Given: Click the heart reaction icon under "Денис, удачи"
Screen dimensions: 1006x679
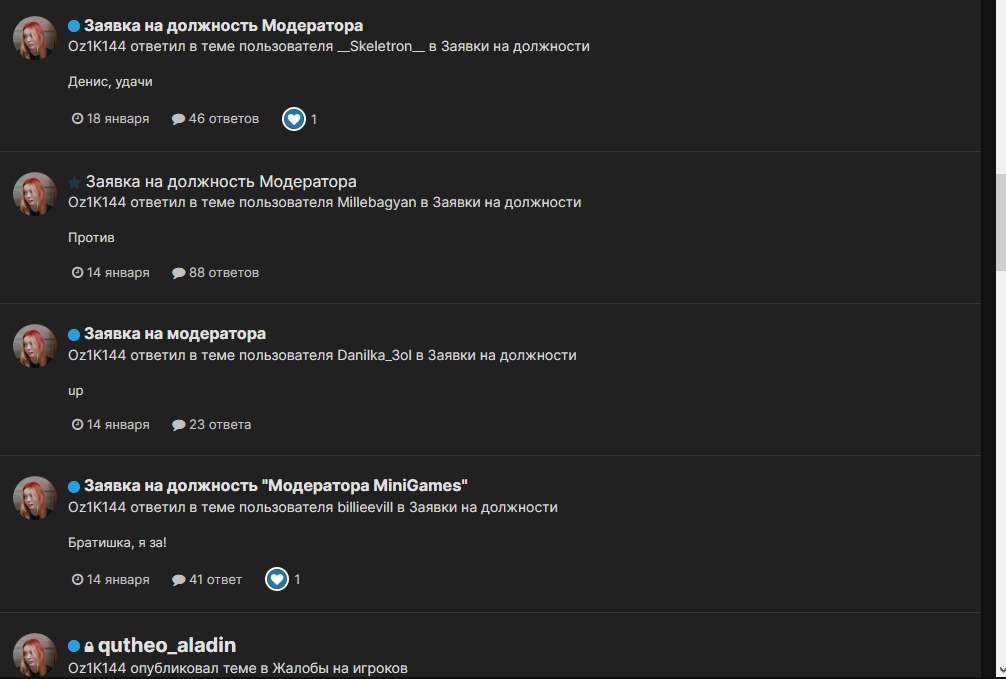Looking at the screenshot, I should (294, 119).
